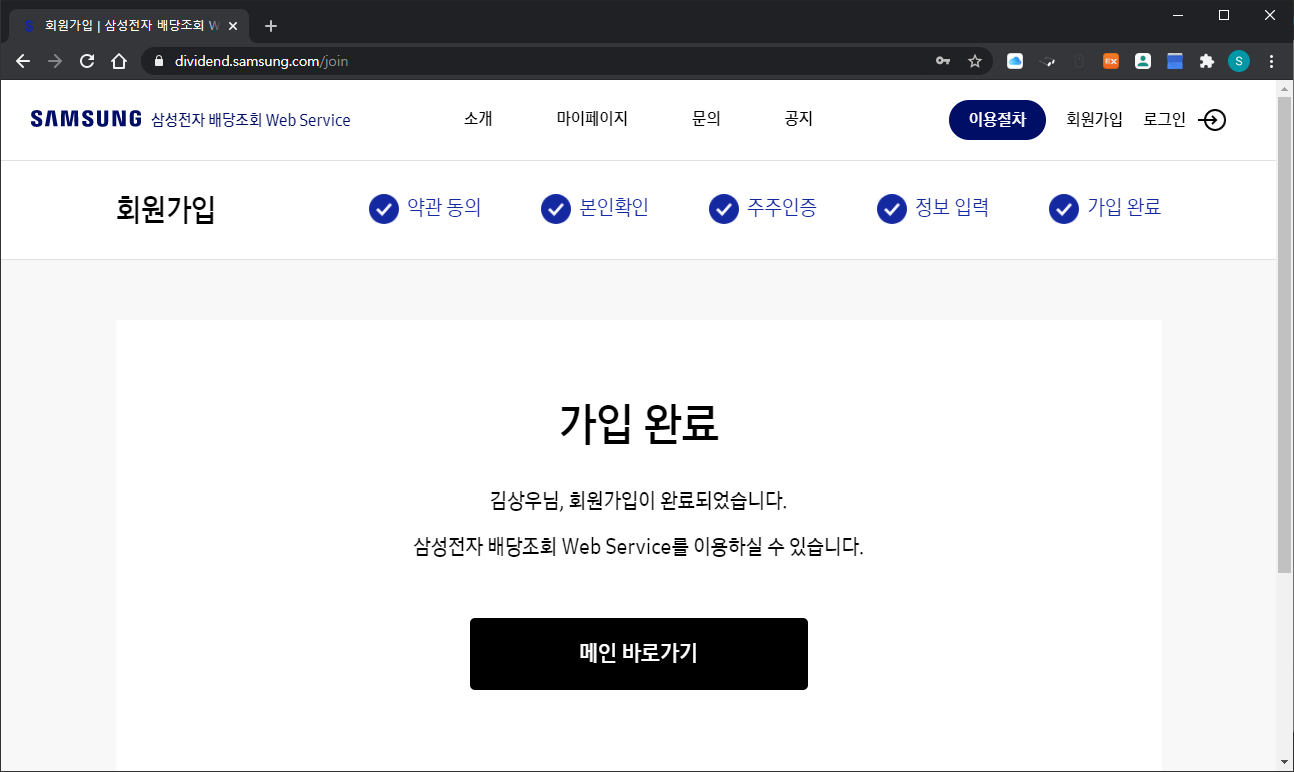Open the 문의 menu

706,119
